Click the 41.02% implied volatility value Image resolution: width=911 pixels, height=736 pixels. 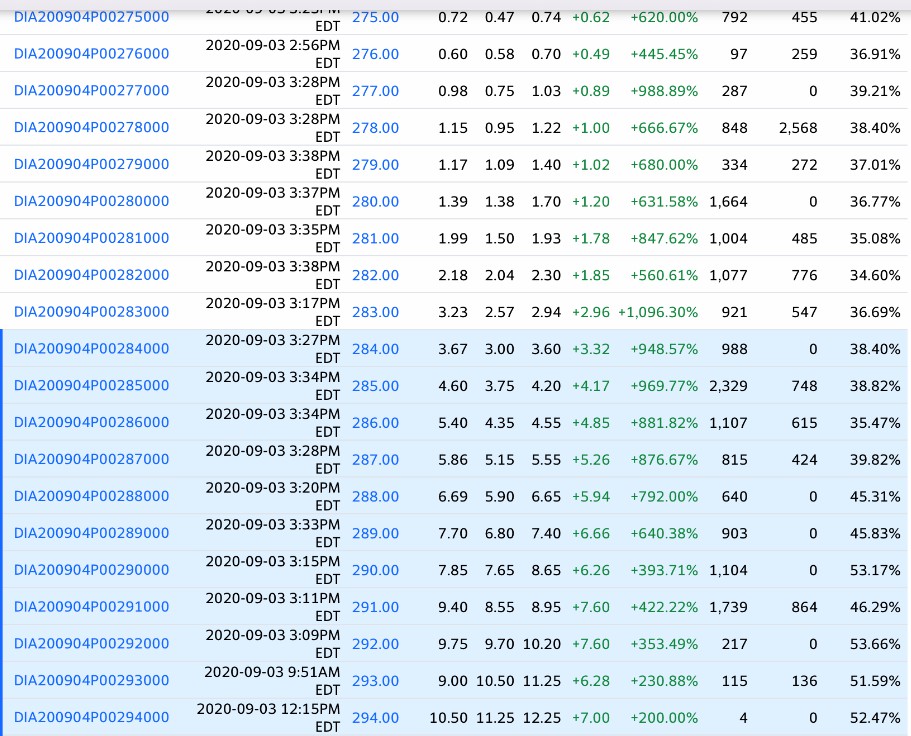875,17
